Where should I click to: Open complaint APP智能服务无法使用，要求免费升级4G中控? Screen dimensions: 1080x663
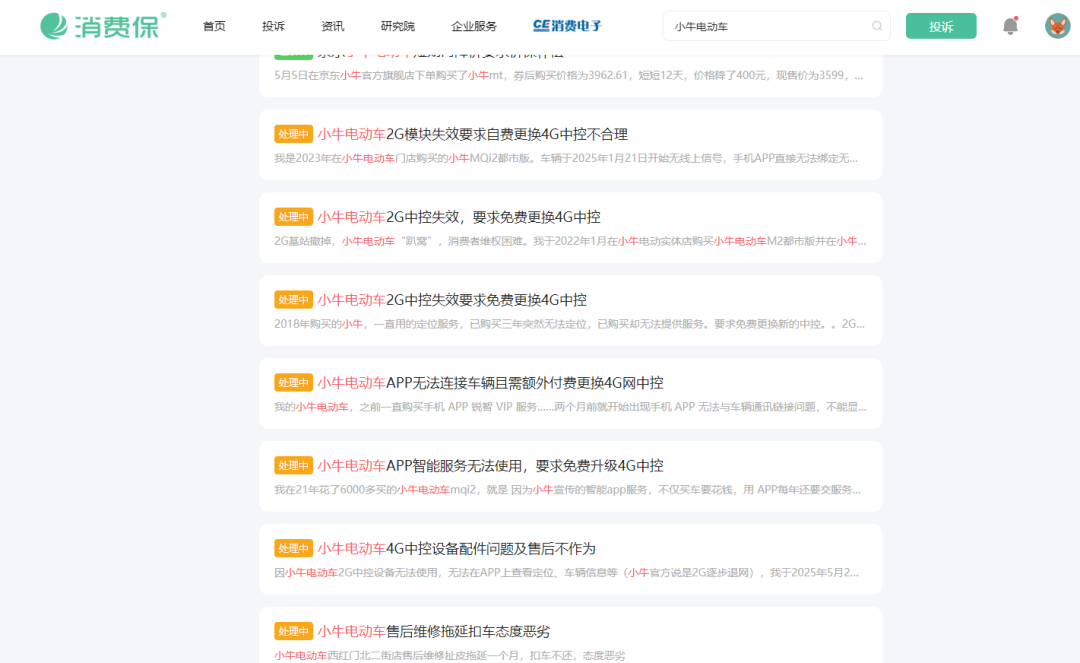pyautogui.click(x=490, y=465)
